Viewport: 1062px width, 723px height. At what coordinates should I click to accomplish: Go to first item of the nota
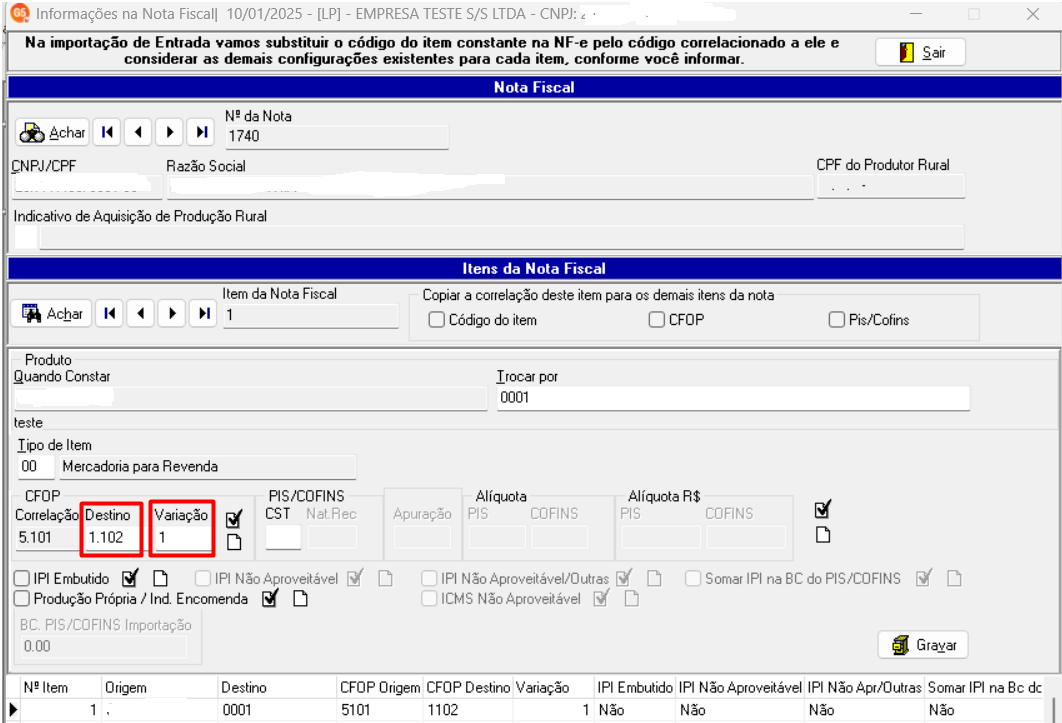(x=109, y=314)
